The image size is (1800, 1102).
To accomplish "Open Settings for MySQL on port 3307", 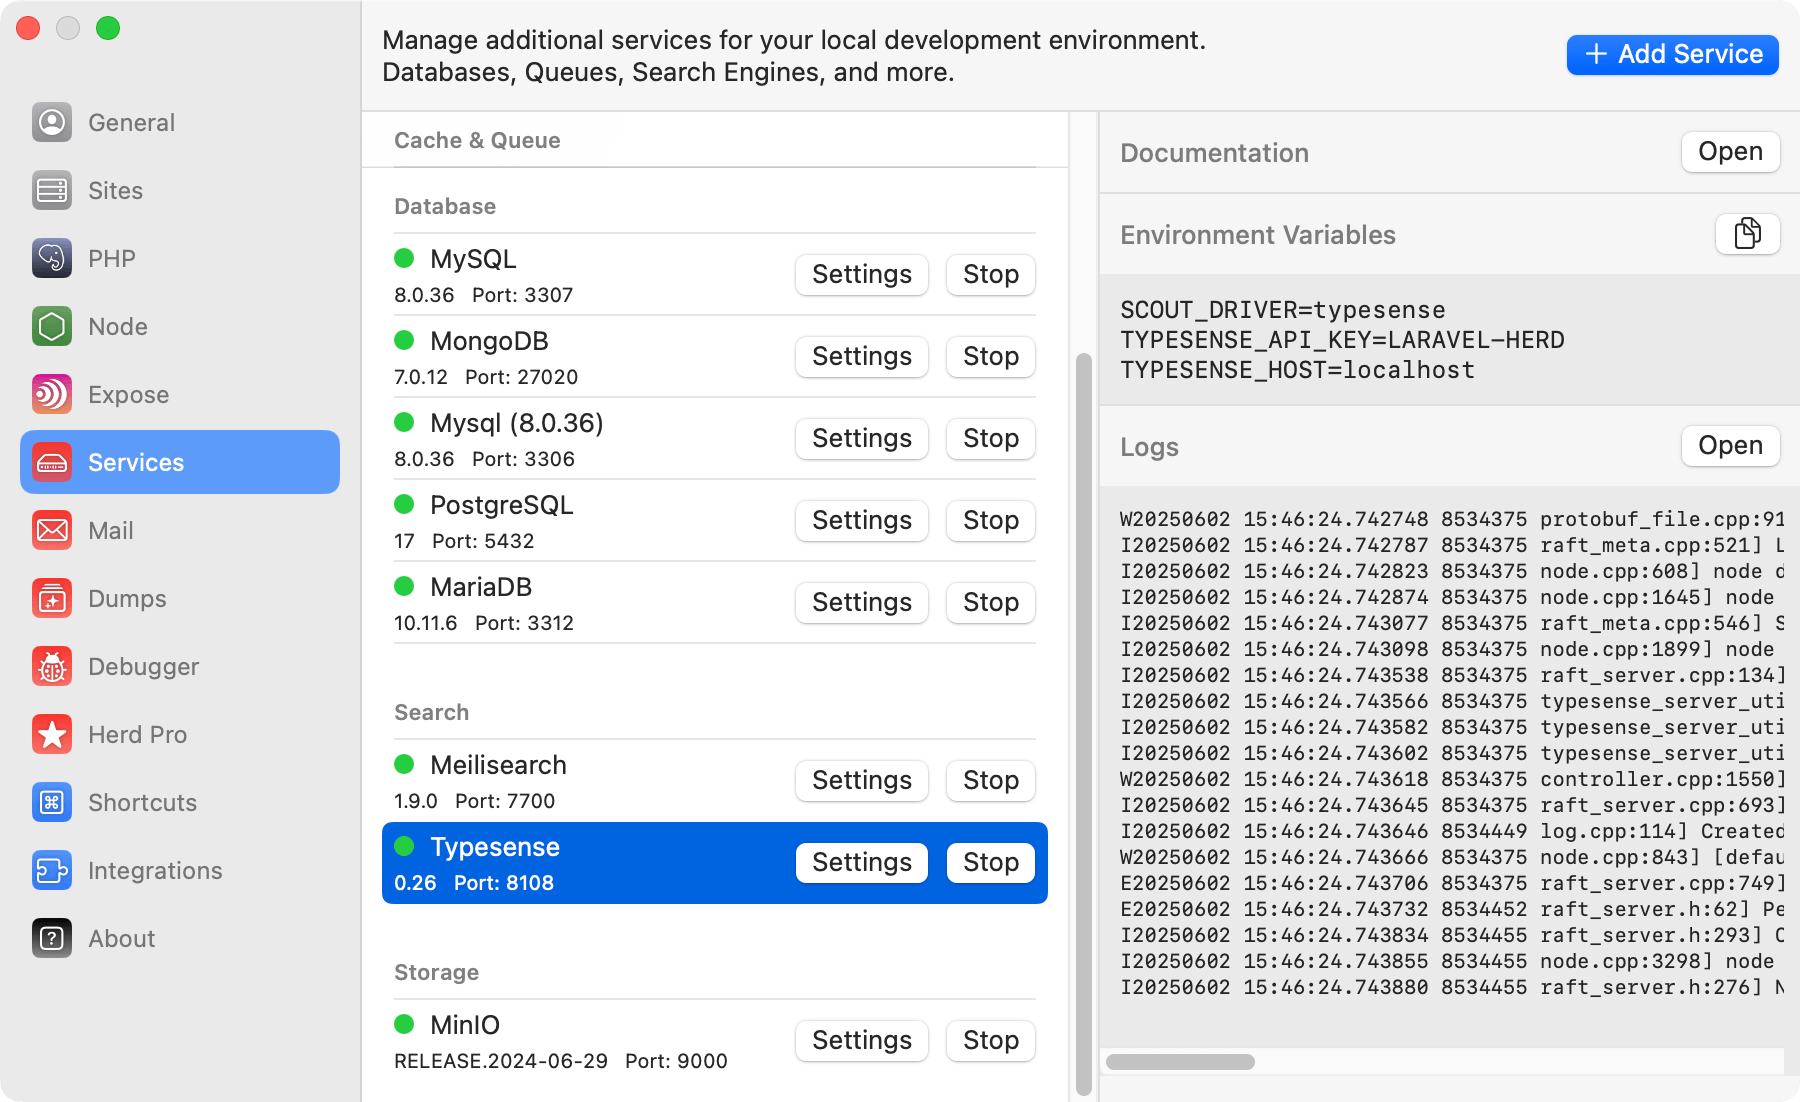I will point(862,274).
